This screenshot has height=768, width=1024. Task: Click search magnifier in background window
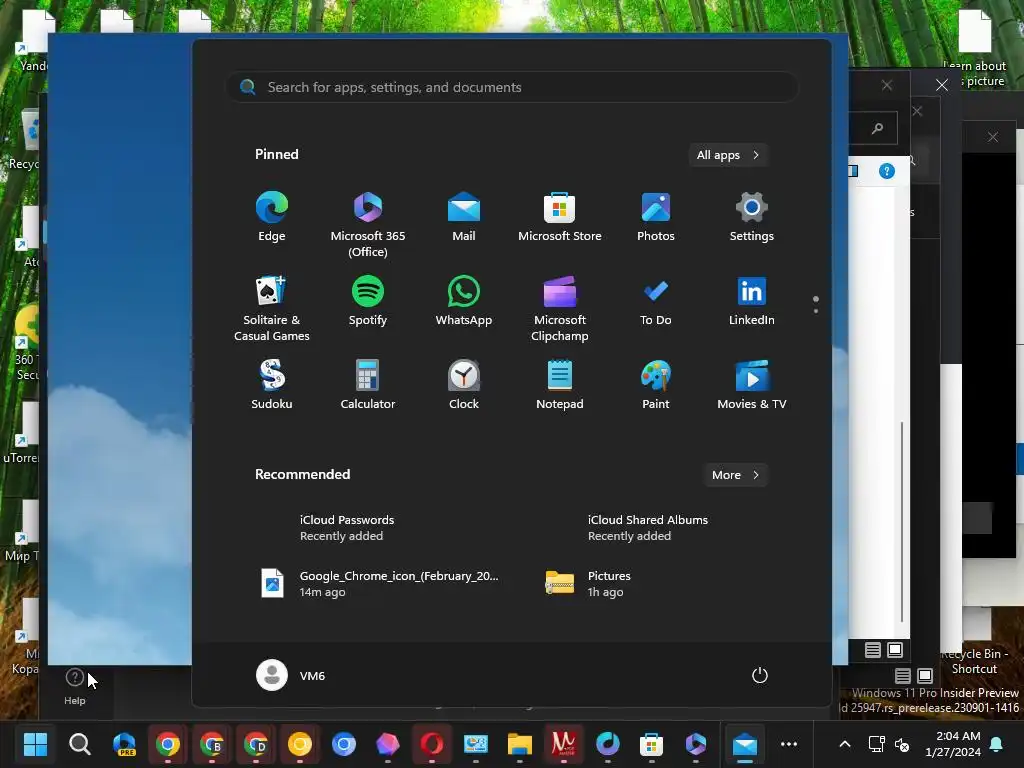tap(877, 129)
